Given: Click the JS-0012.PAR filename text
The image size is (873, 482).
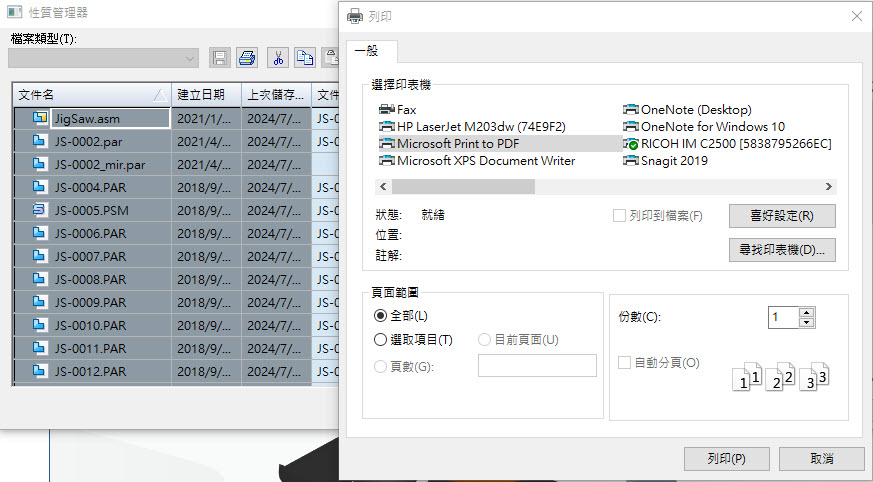Looking at the screenshot, I should tap(91, 371).
